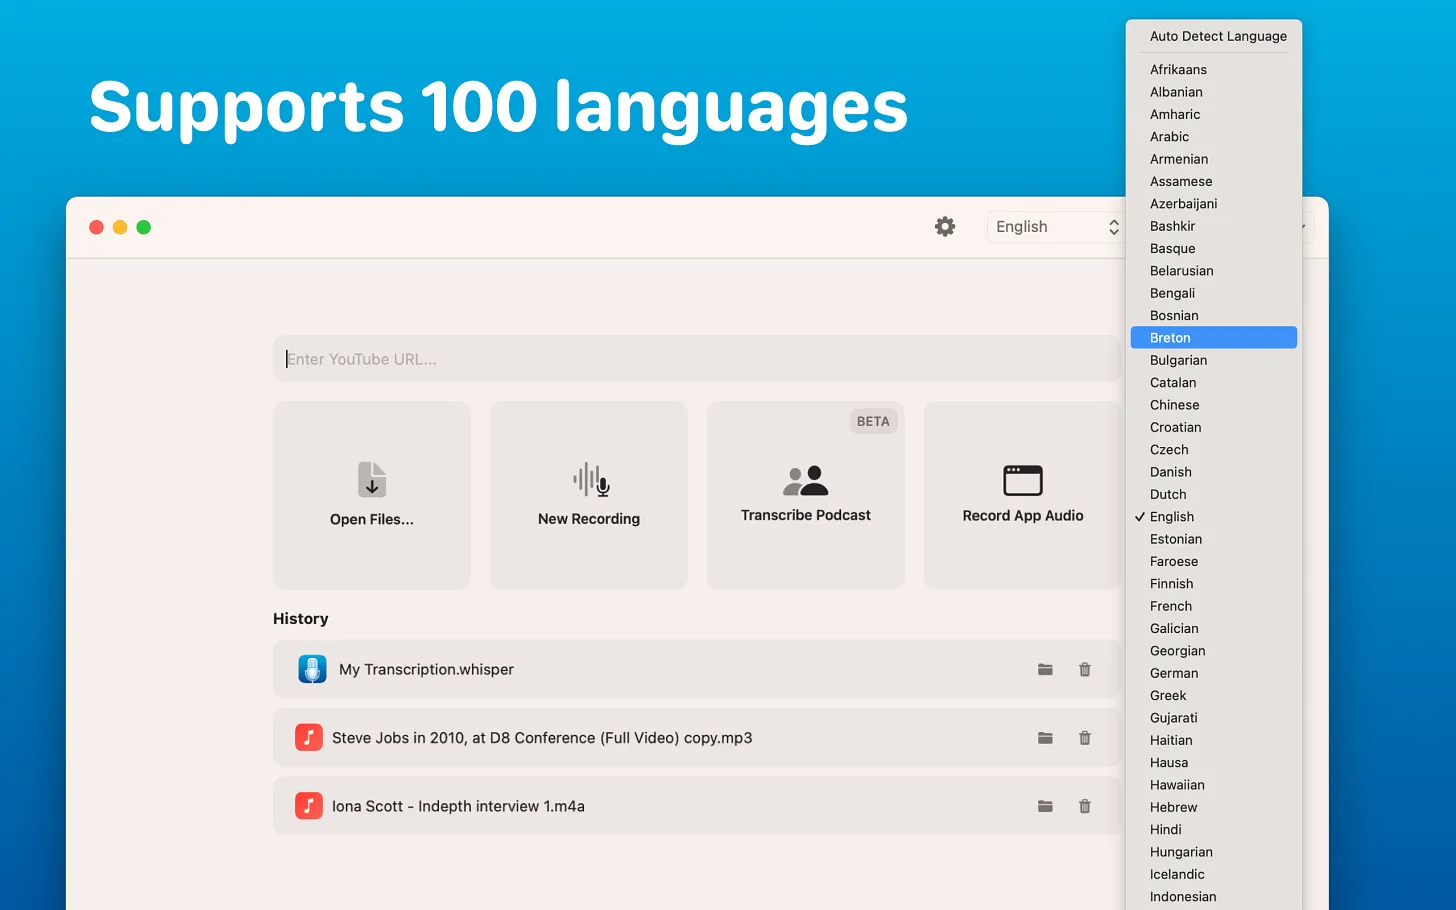Delete the Steve Jobs mp3 entry
This screenshot has width=1456, height=910.
click(1085, 738)
